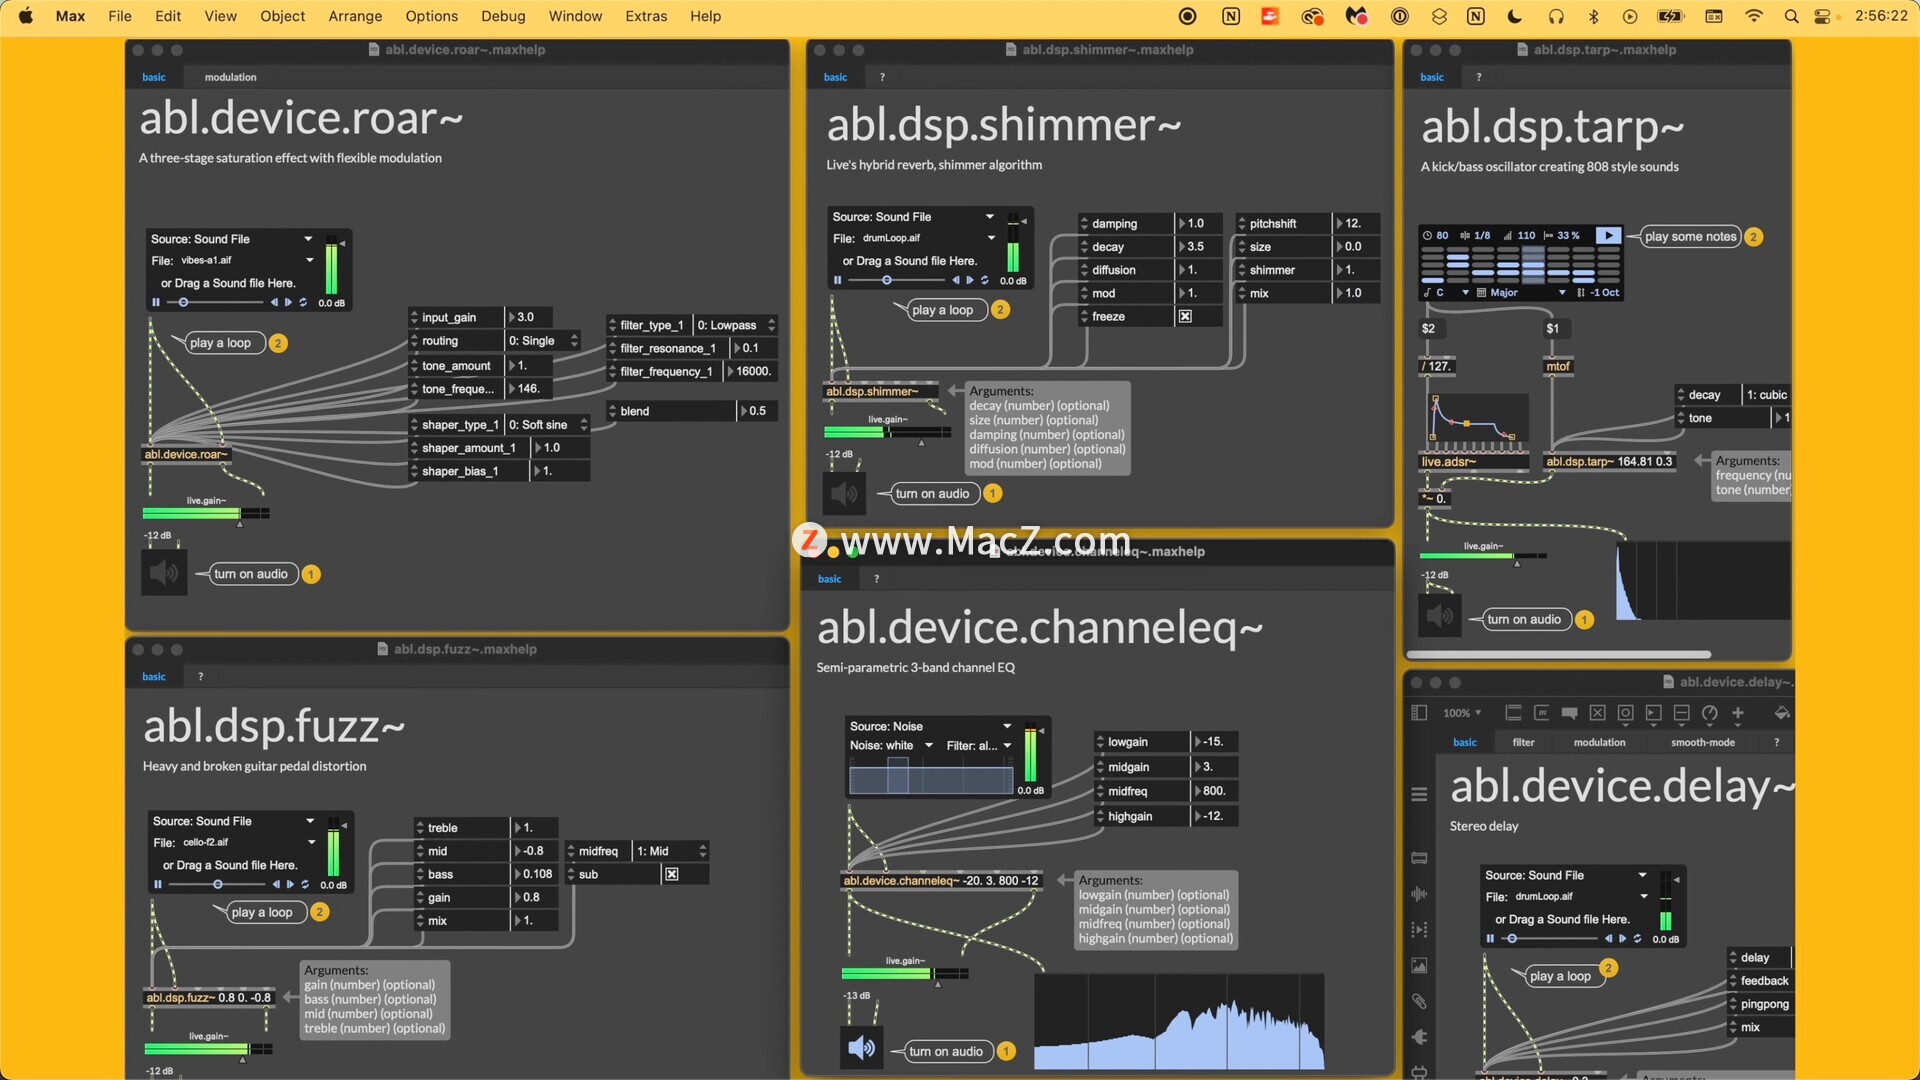The height and width of the screenshot is (1080, 1920).
Task: Click live.gain~ slider in roar window
Action: coord(206,513)
